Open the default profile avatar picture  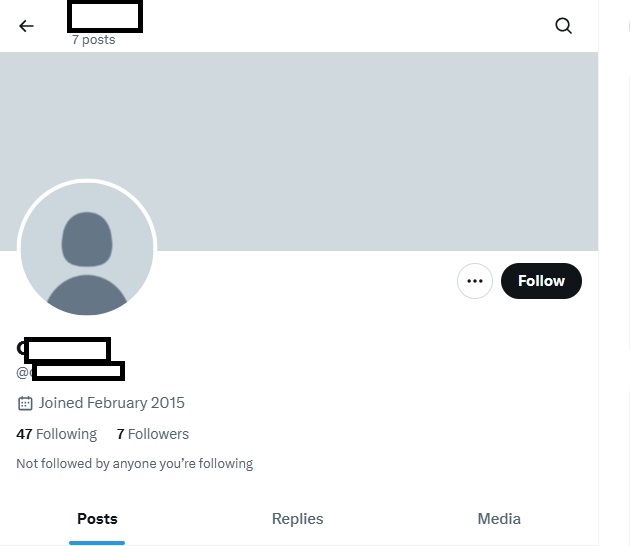click(x=87, y=248)
